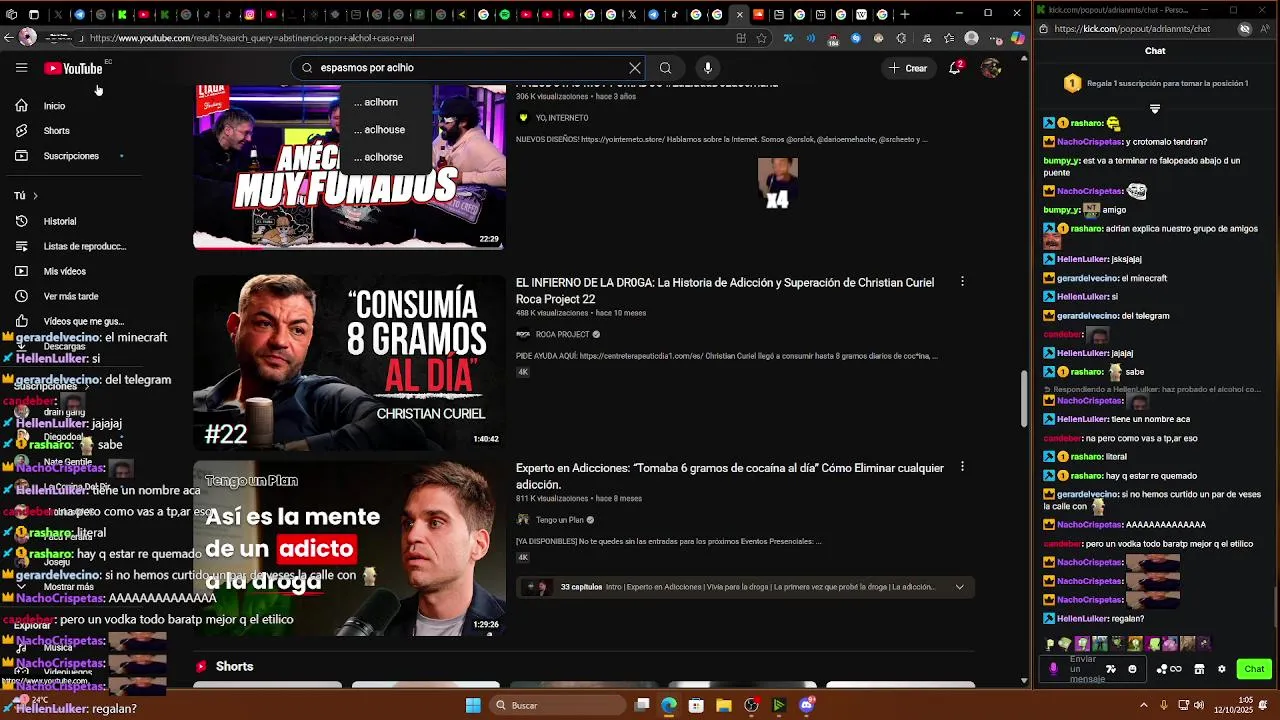
Task: Open YouTube notifications bell
Action: pyautogui.click(x=955, y=68)
